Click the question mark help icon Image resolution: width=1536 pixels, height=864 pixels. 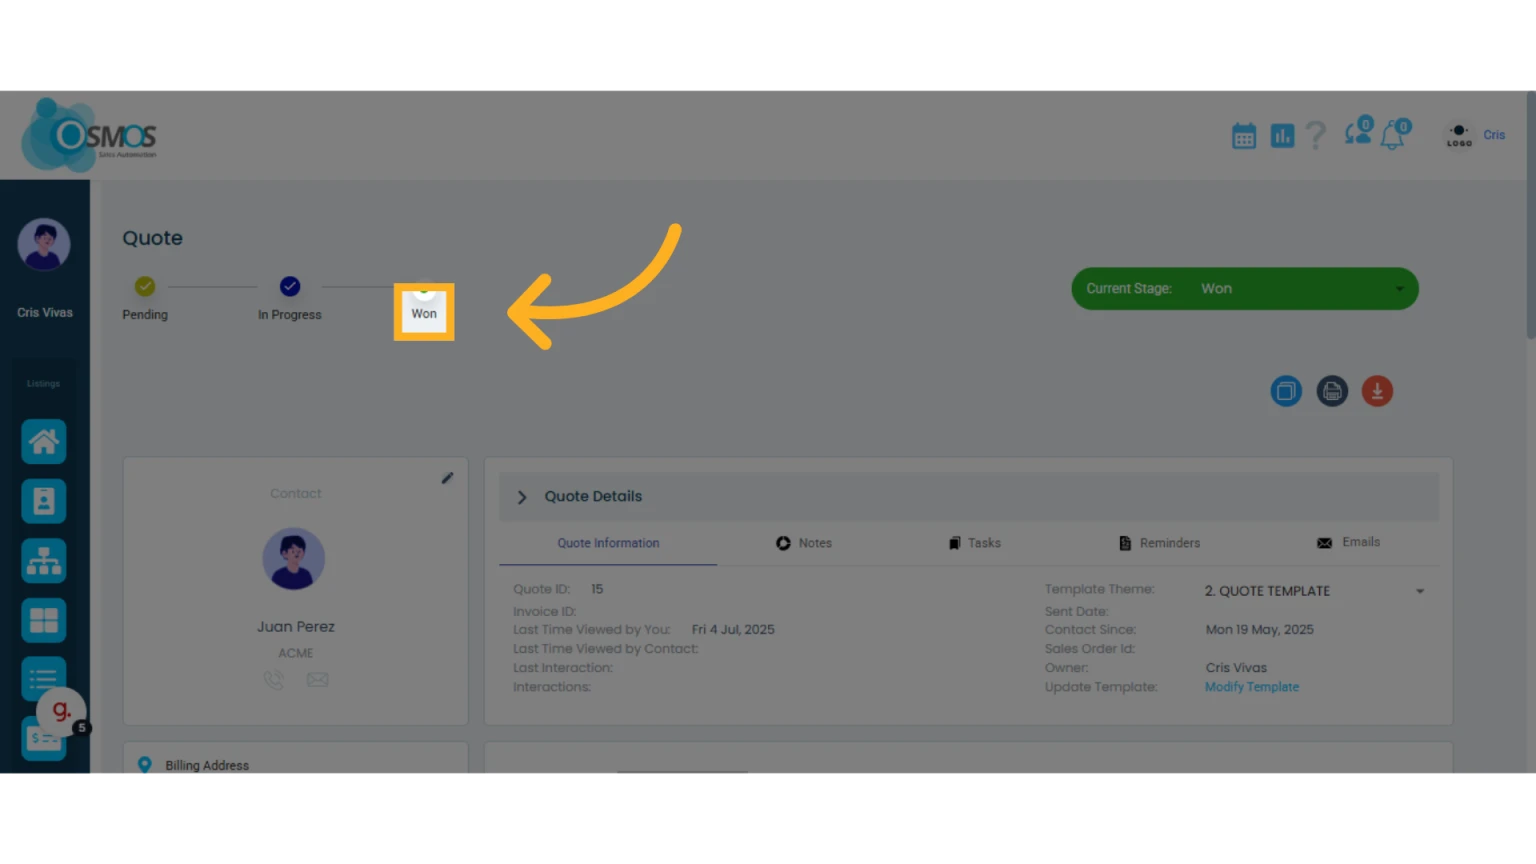1316,135
